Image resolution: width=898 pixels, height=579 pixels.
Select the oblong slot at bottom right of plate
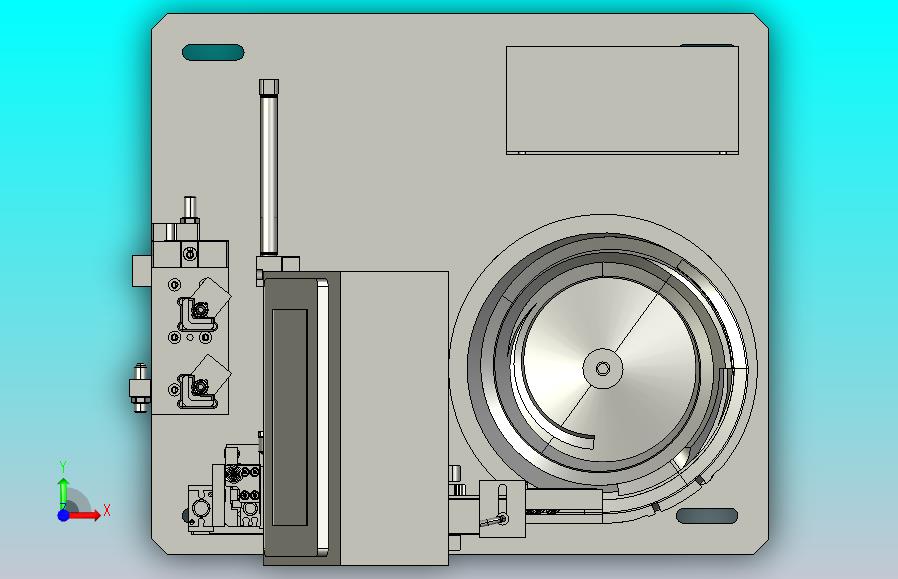coord(707,515)
